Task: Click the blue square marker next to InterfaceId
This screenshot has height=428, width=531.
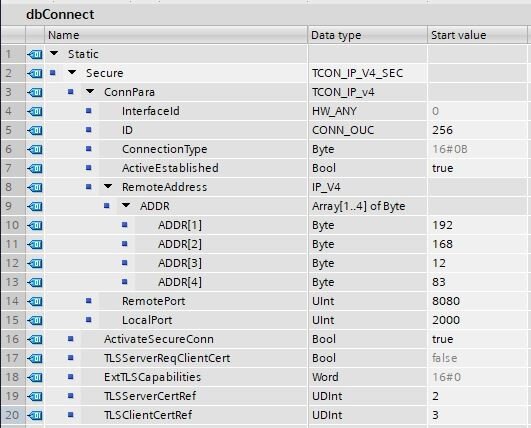Action: pos(89,111)
